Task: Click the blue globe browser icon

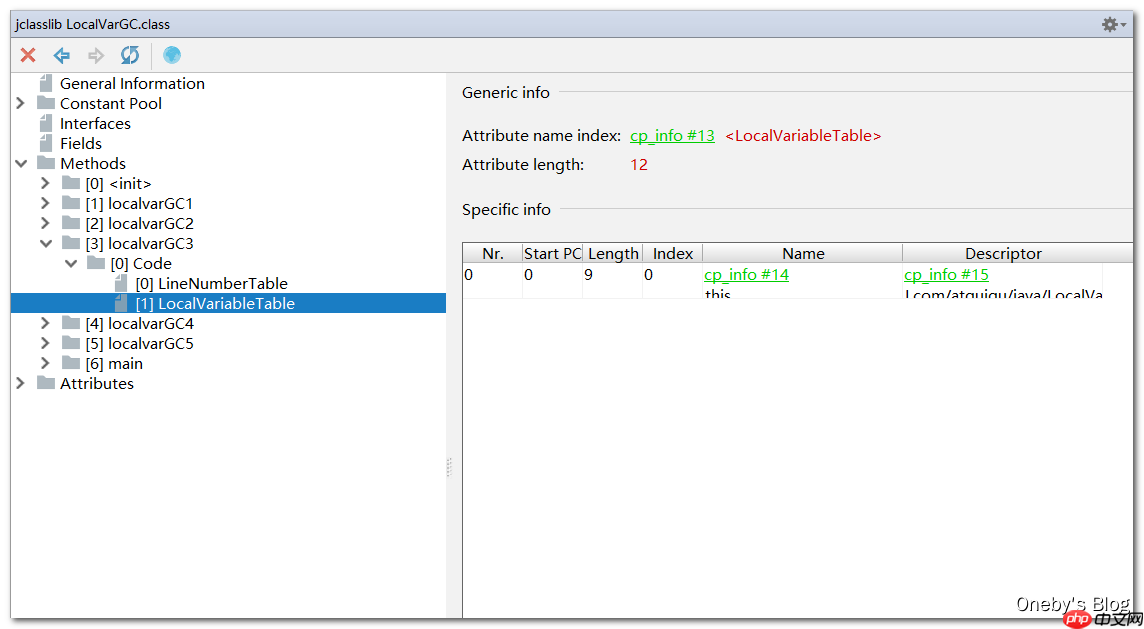Action: (172, 55)
